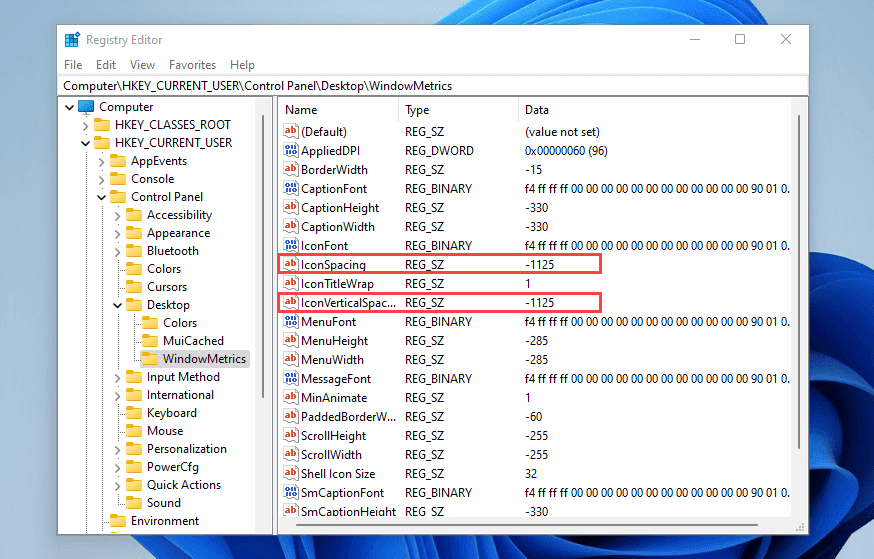The height and width of the screenshot is (559, 874).
Task: Click the Registry Editor app icon in title bar
Action: point(72,40)
